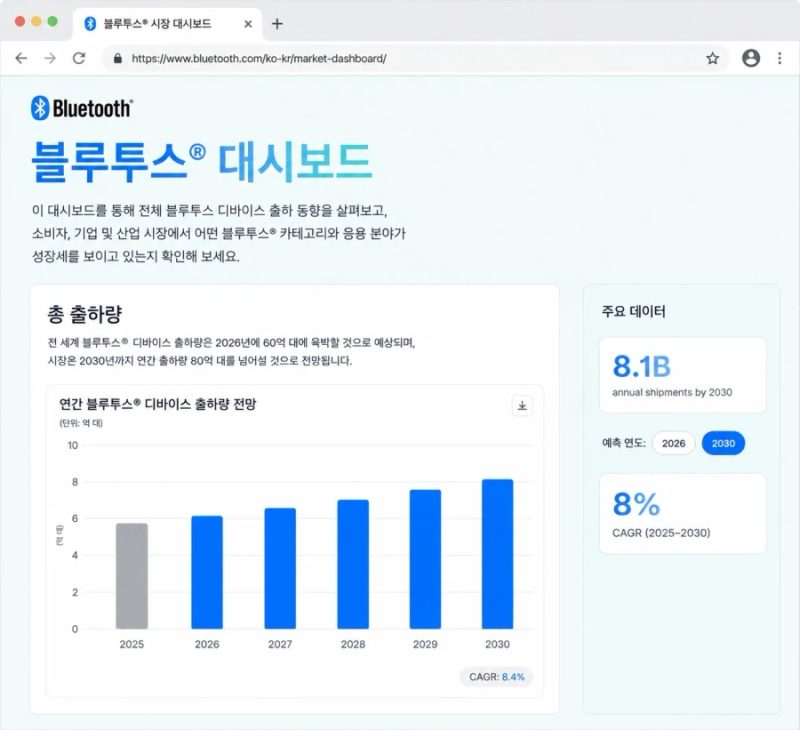The image size is (800, 730).
Task: Click the 주요 데이터 heading
Action: [x=634, y=311]
